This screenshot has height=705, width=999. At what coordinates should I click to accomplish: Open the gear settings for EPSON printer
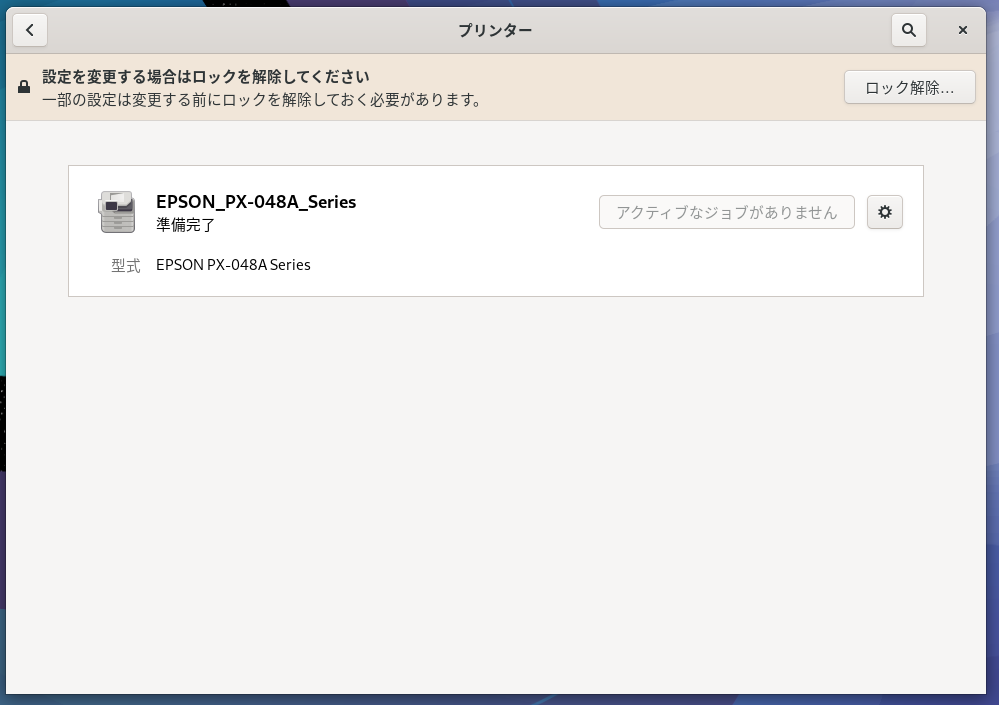point(884,212)
